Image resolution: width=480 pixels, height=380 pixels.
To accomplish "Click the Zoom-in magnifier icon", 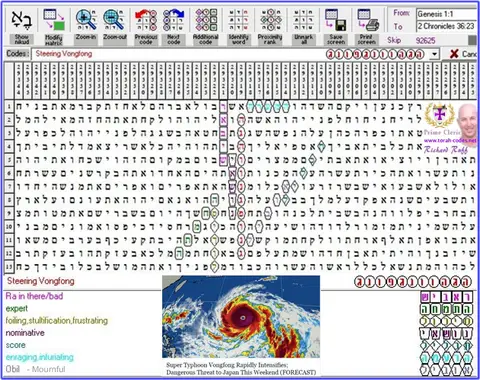I will click(86, 20).
